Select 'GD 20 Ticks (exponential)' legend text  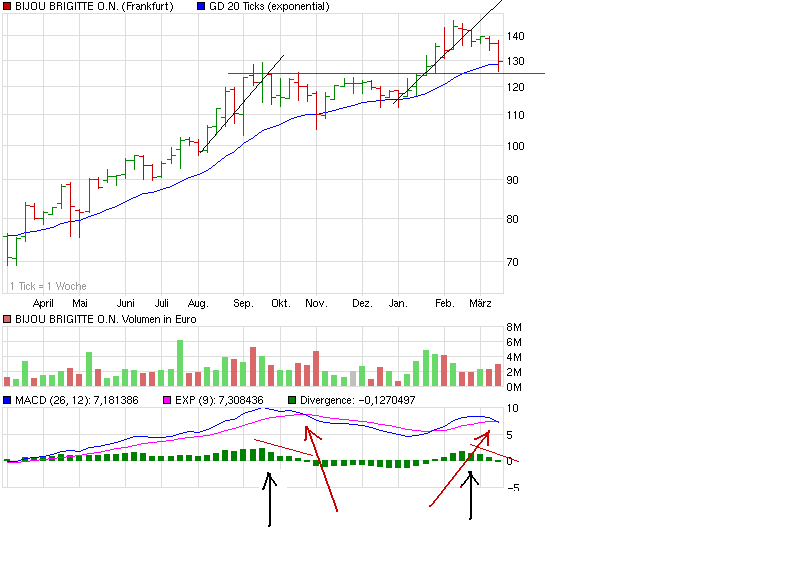coord(269,6)
